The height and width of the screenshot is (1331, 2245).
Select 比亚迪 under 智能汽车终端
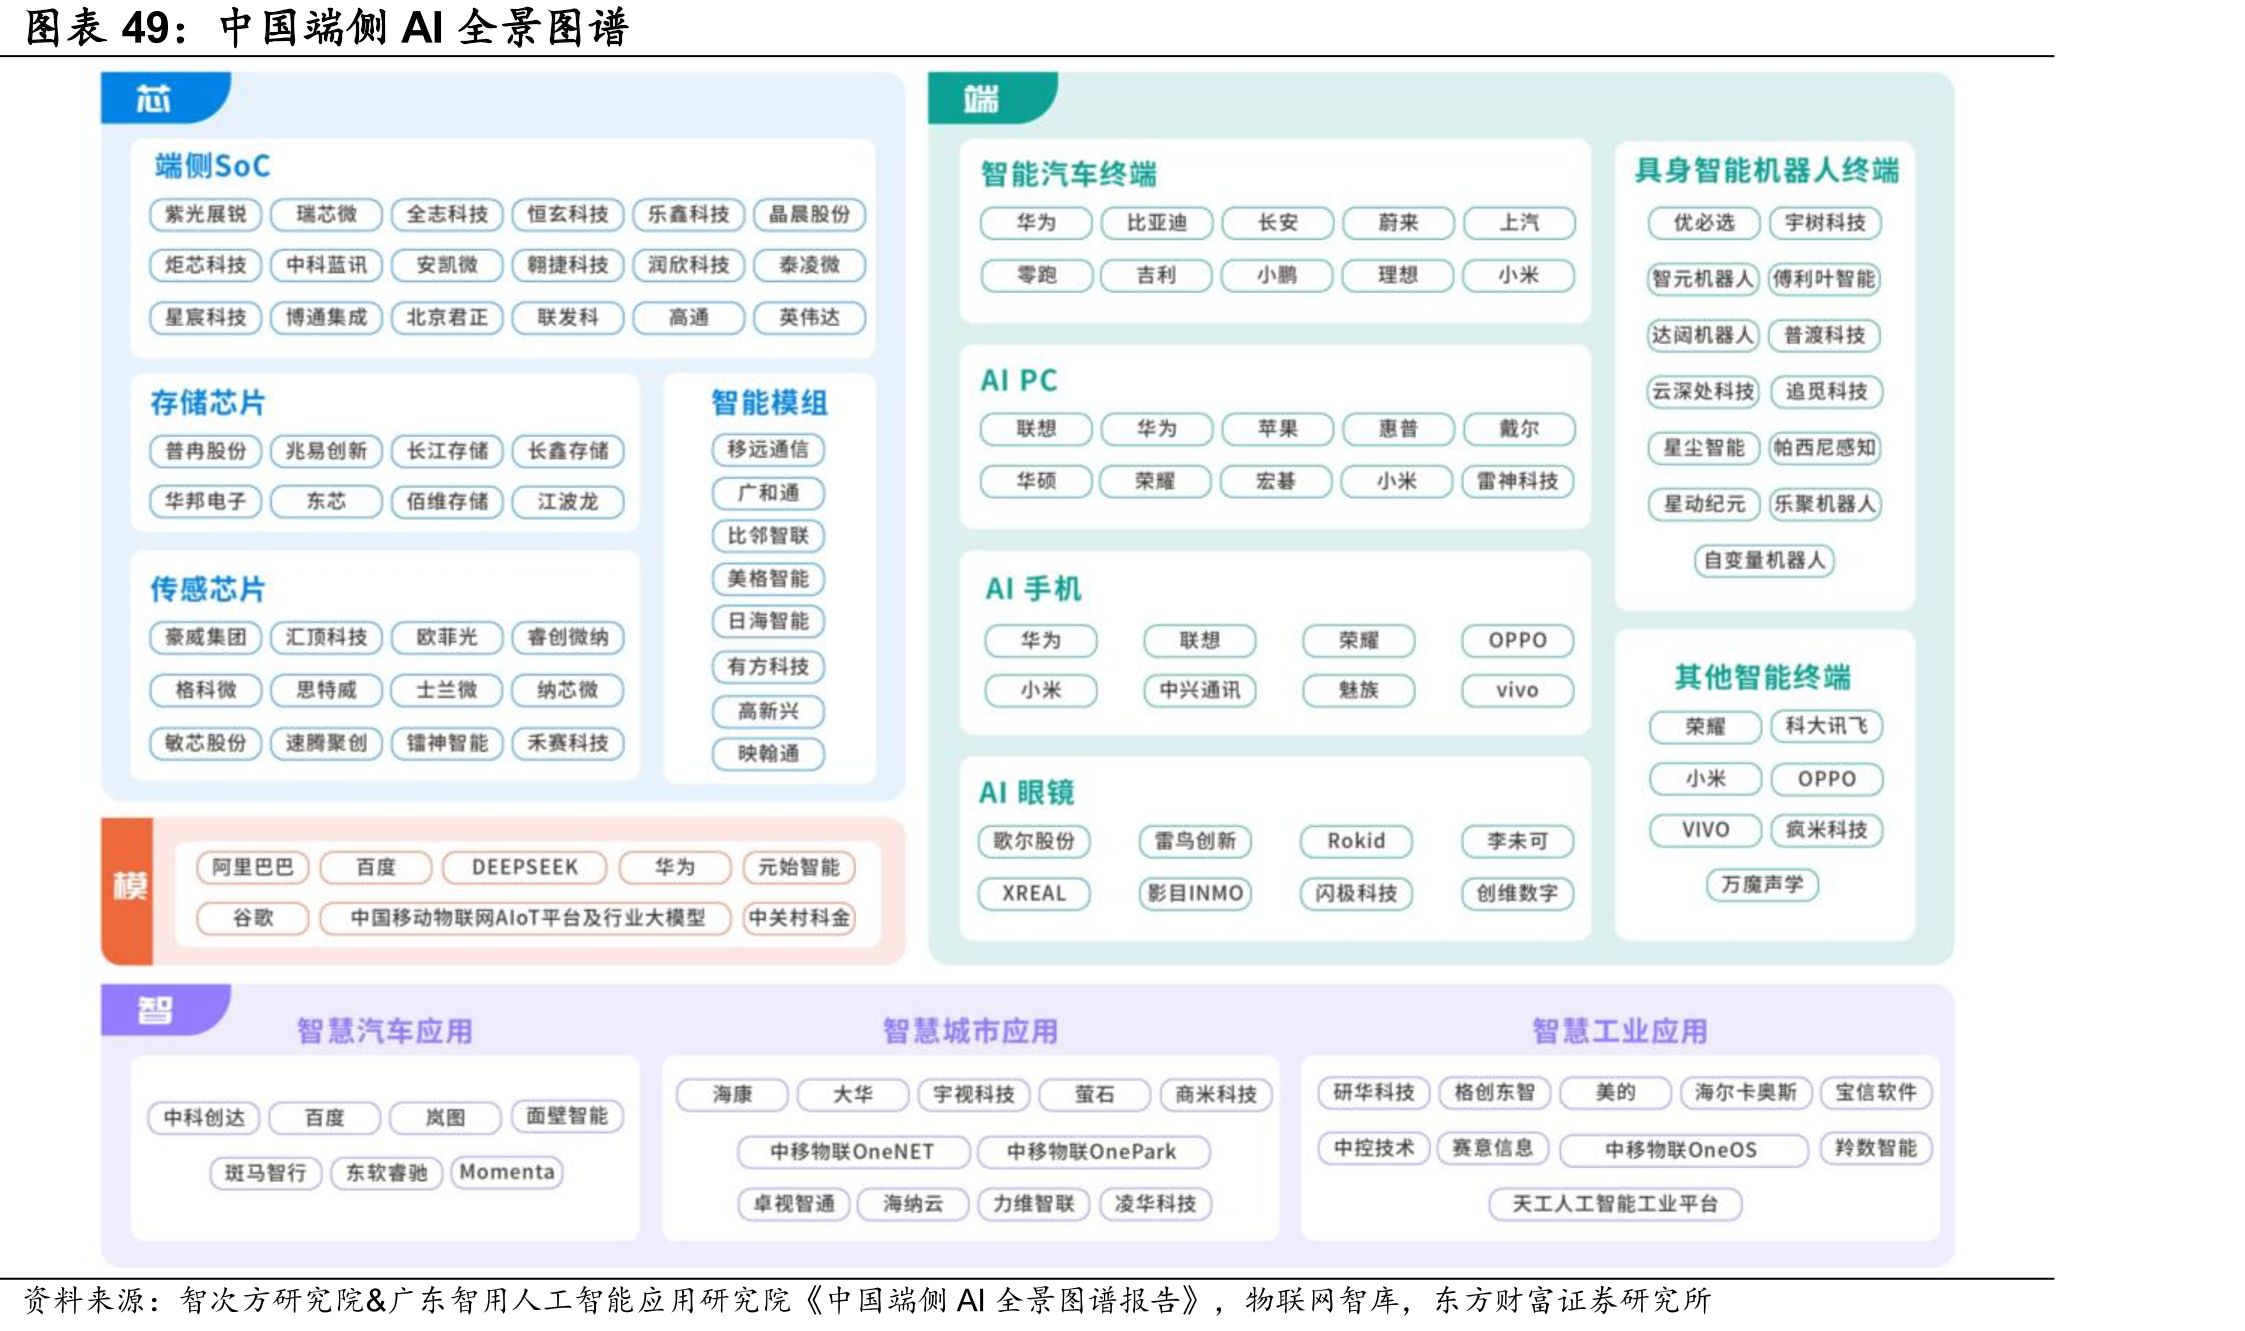pos(1157,223)
